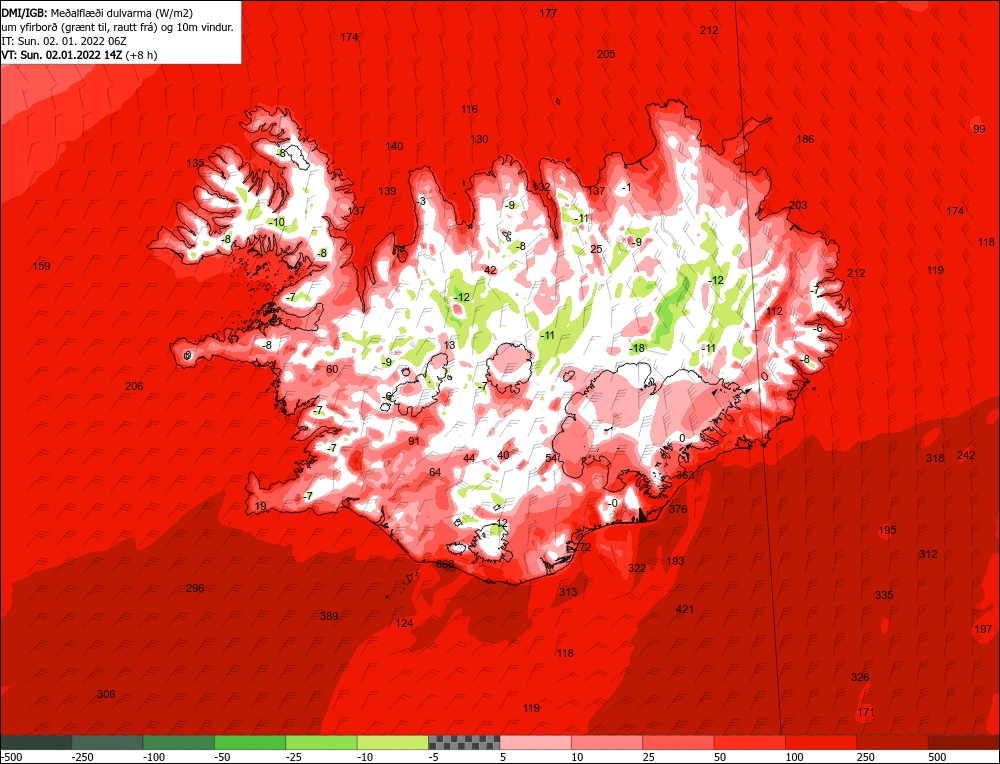Screen dimensions: 1000x764
Task: Click the map value 205
Action: click(606, 54)
